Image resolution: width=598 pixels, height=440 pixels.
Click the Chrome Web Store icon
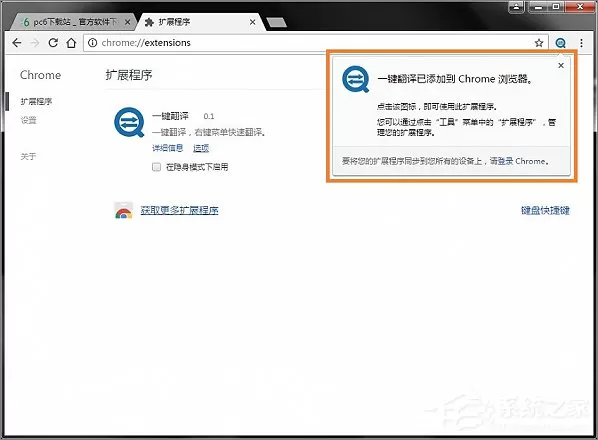pos(124,210)
